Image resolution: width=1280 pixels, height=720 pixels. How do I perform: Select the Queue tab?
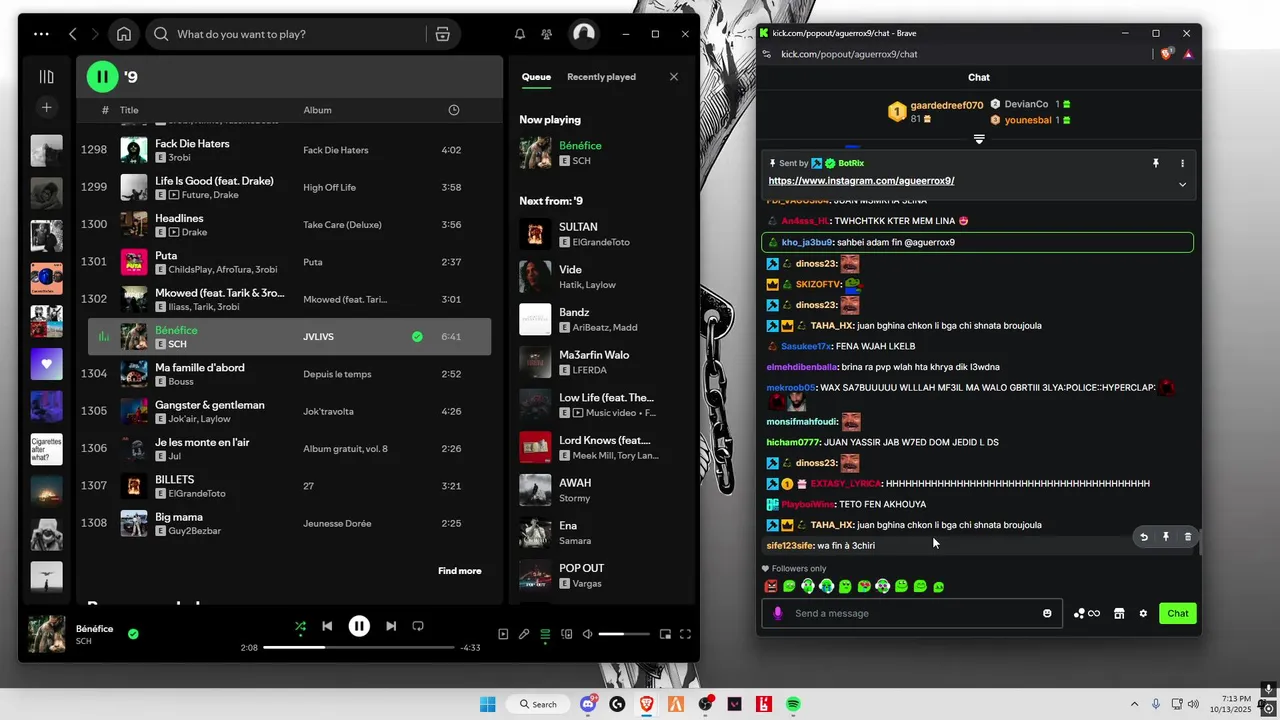pos(536,77)
